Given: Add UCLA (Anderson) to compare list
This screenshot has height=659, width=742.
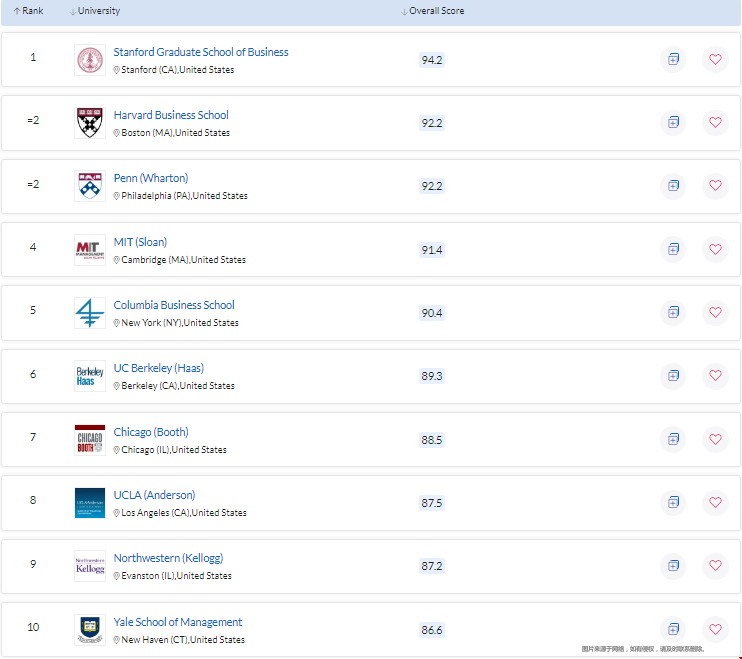Looking at the screenshot, I should pyautogui.click(x=673, y=502).
